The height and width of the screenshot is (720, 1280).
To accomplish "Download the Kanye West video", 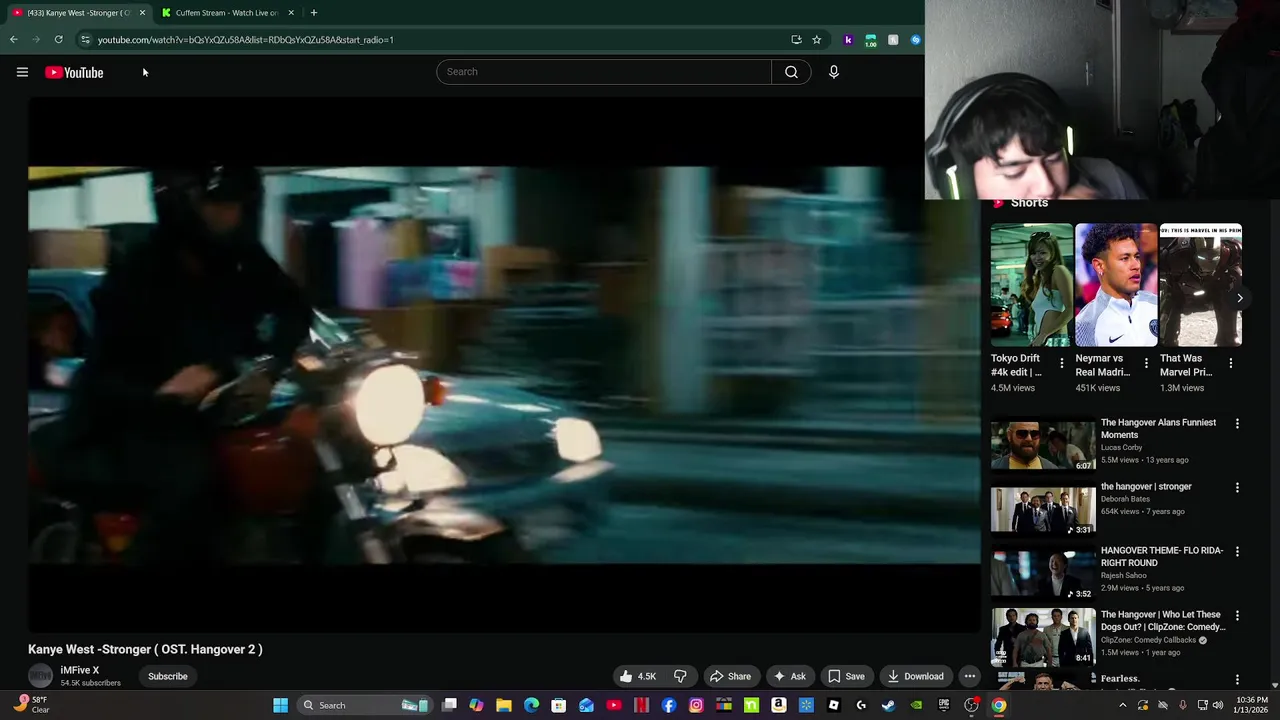I will pyautogui.click(x=915, y=676).
